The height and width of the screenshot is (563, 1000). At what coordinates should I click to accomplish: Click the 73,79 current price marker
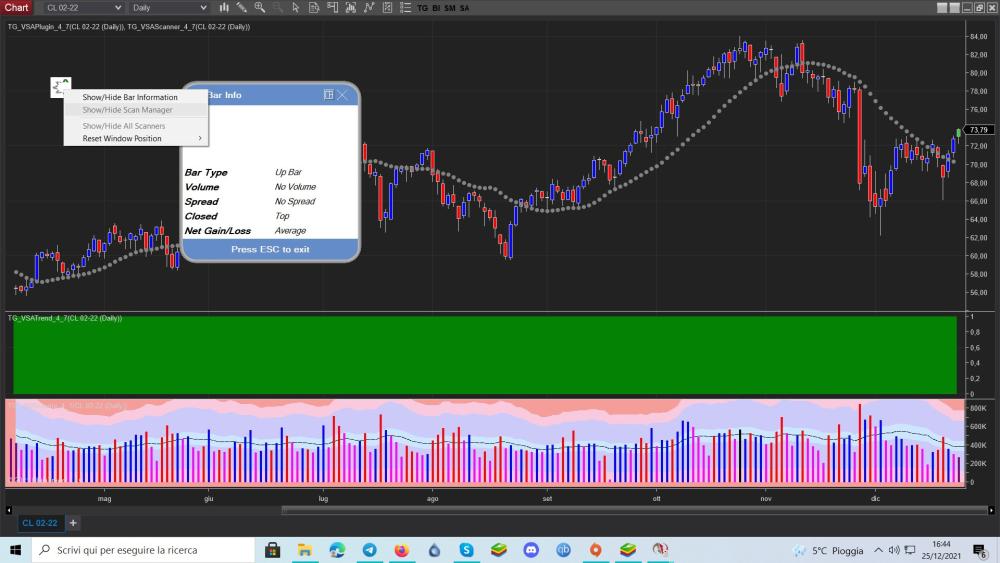979,130
